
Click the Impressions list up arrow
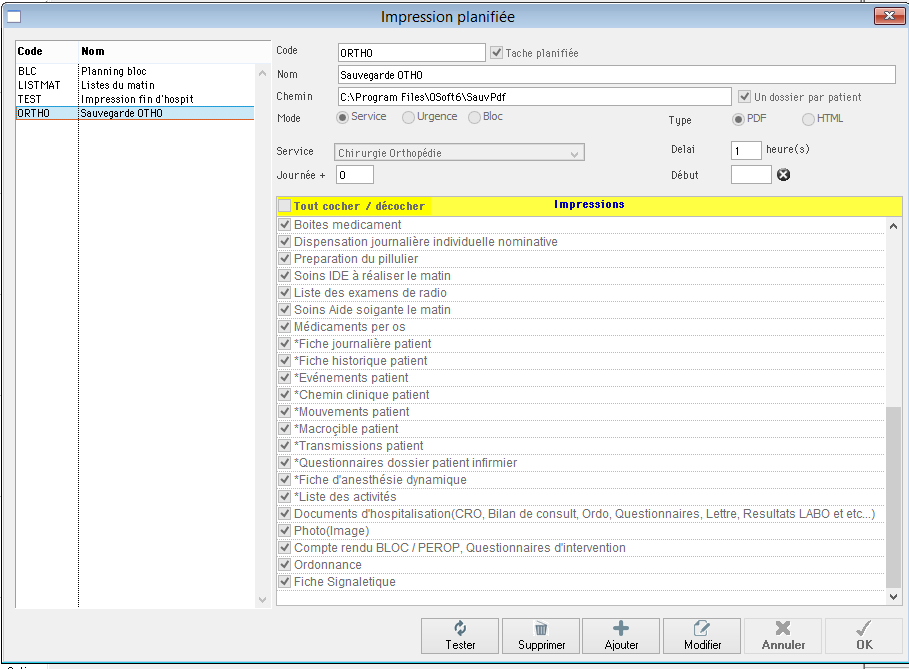(x=893, y=226)
